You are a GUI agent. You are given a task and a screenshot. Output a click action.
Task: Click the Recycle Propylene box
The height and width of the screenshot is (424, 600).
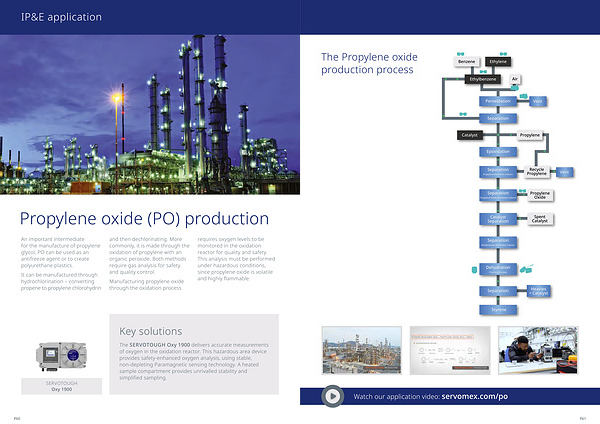[x=536, y=172]
